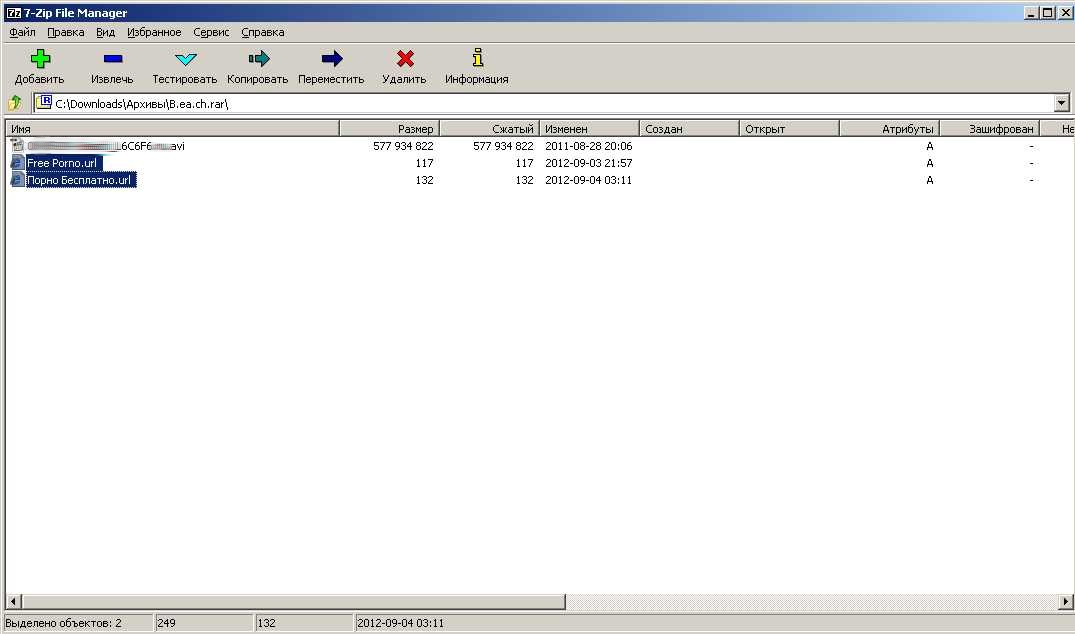
Task: Sort by the Имя column header
Action: [x=172, y=129]
